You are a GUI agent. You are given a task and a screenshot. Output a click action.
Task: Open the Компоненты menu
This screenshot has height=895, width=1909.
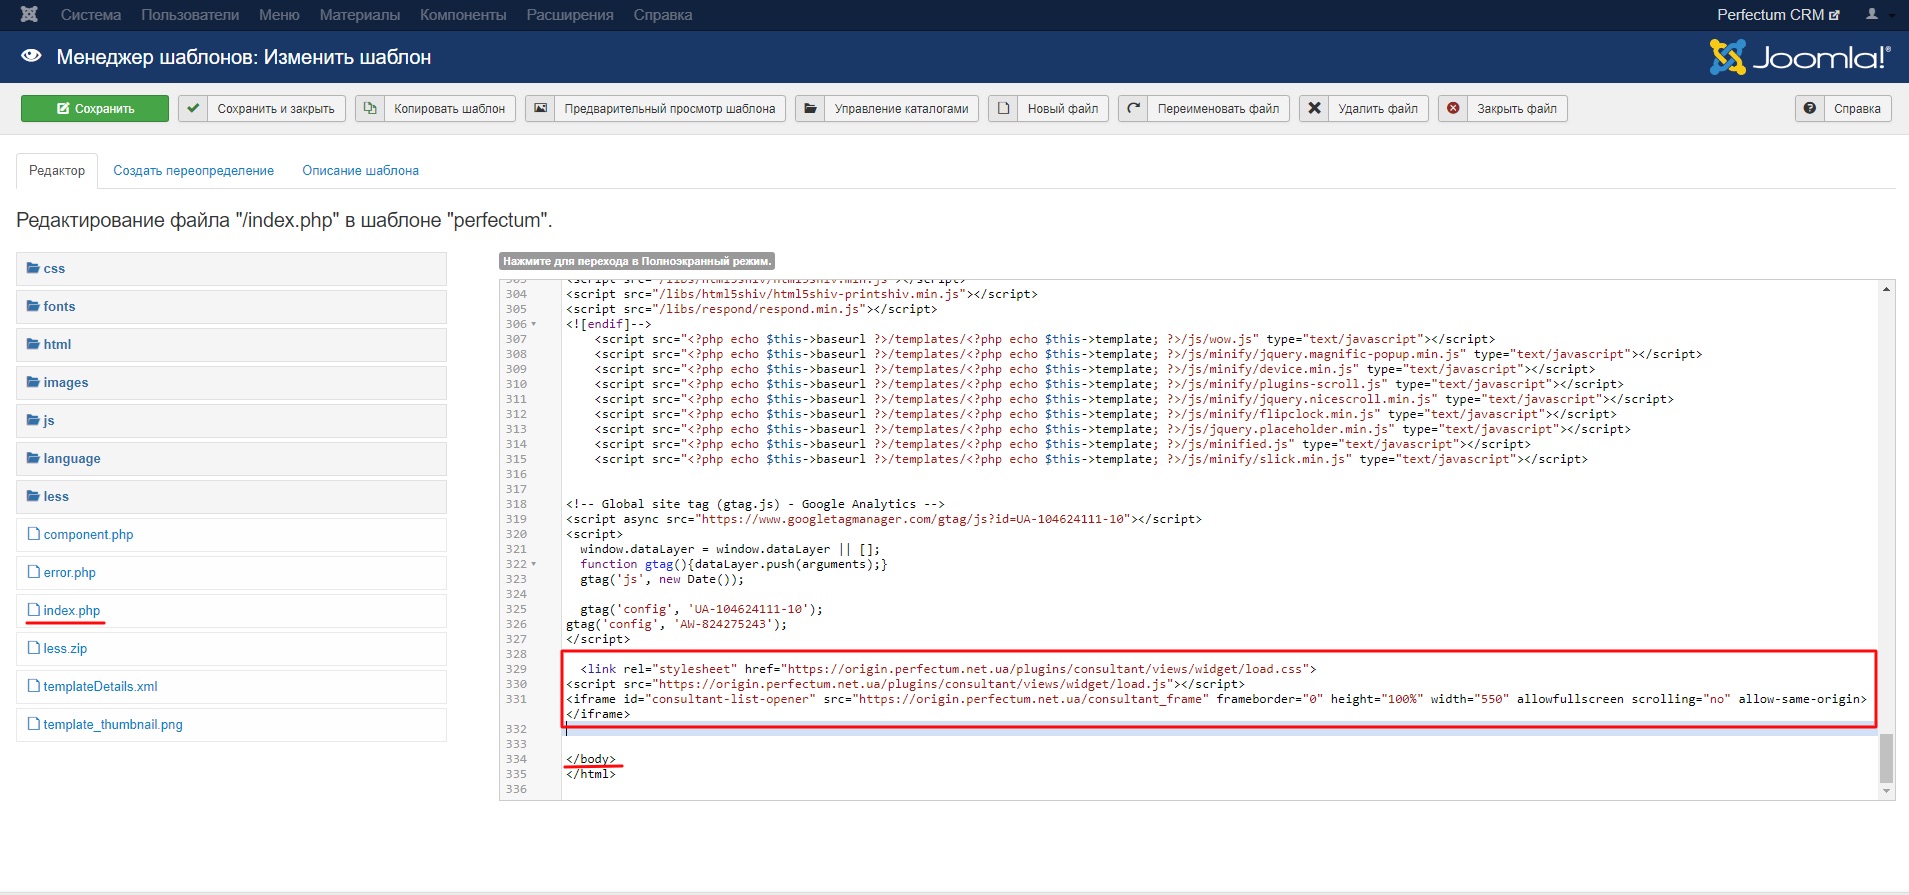tap(463, 15)
